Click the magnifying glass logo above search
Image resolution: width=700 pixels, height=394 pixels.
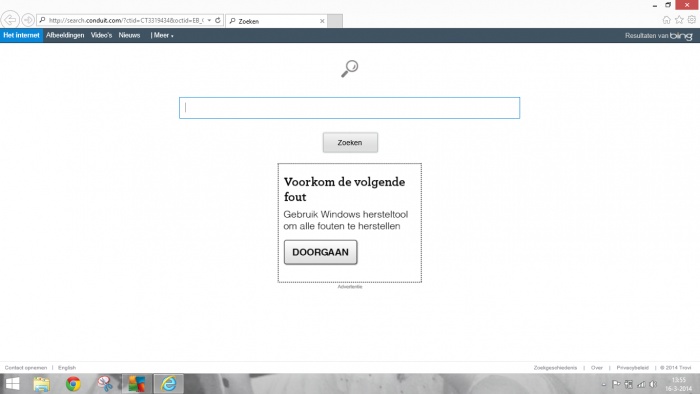(350, 68)
